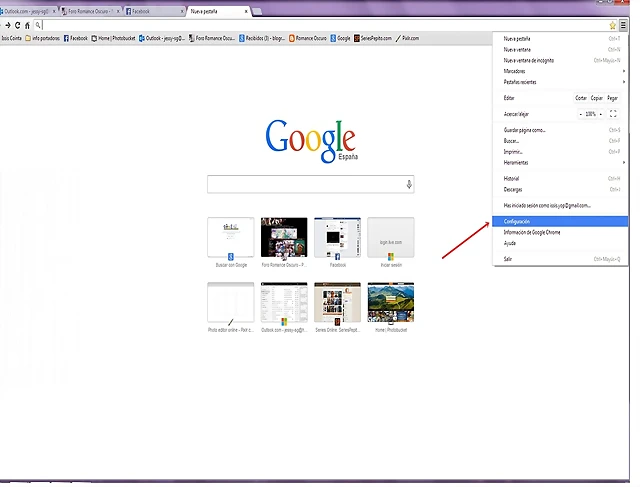The image size is (640, 487).
Task: Open Configuración in the Chrome menu
Action: pos(560,222)
